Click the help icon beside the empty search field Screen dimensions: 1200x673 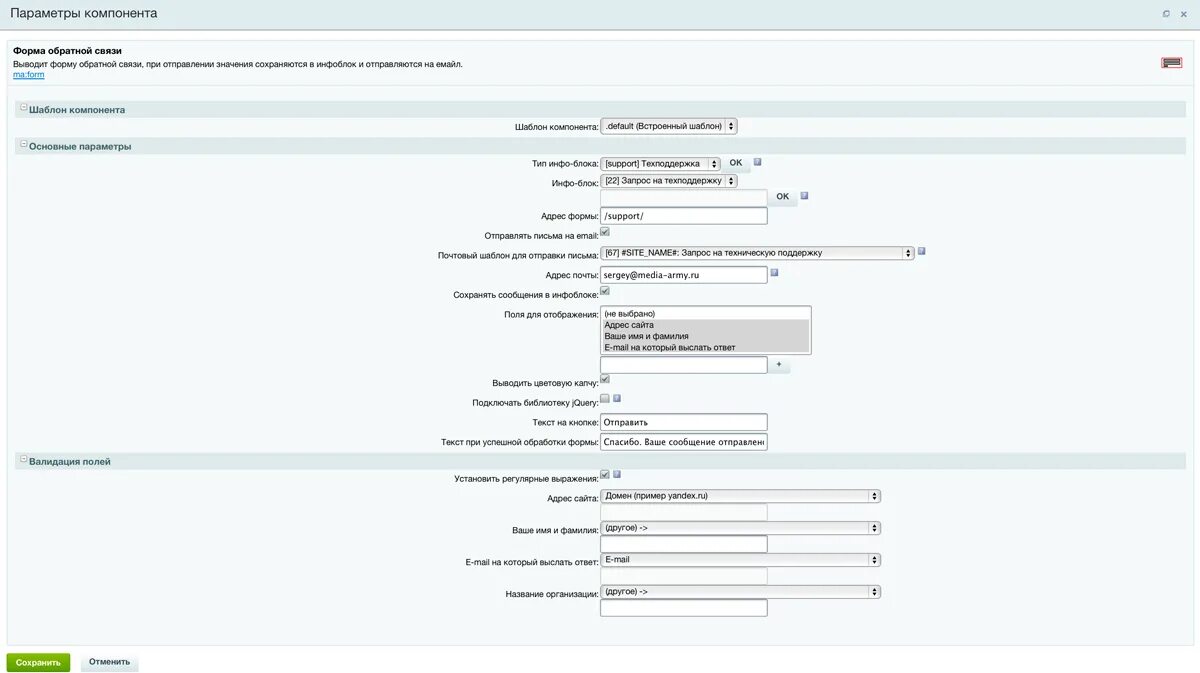pos(805,197)
